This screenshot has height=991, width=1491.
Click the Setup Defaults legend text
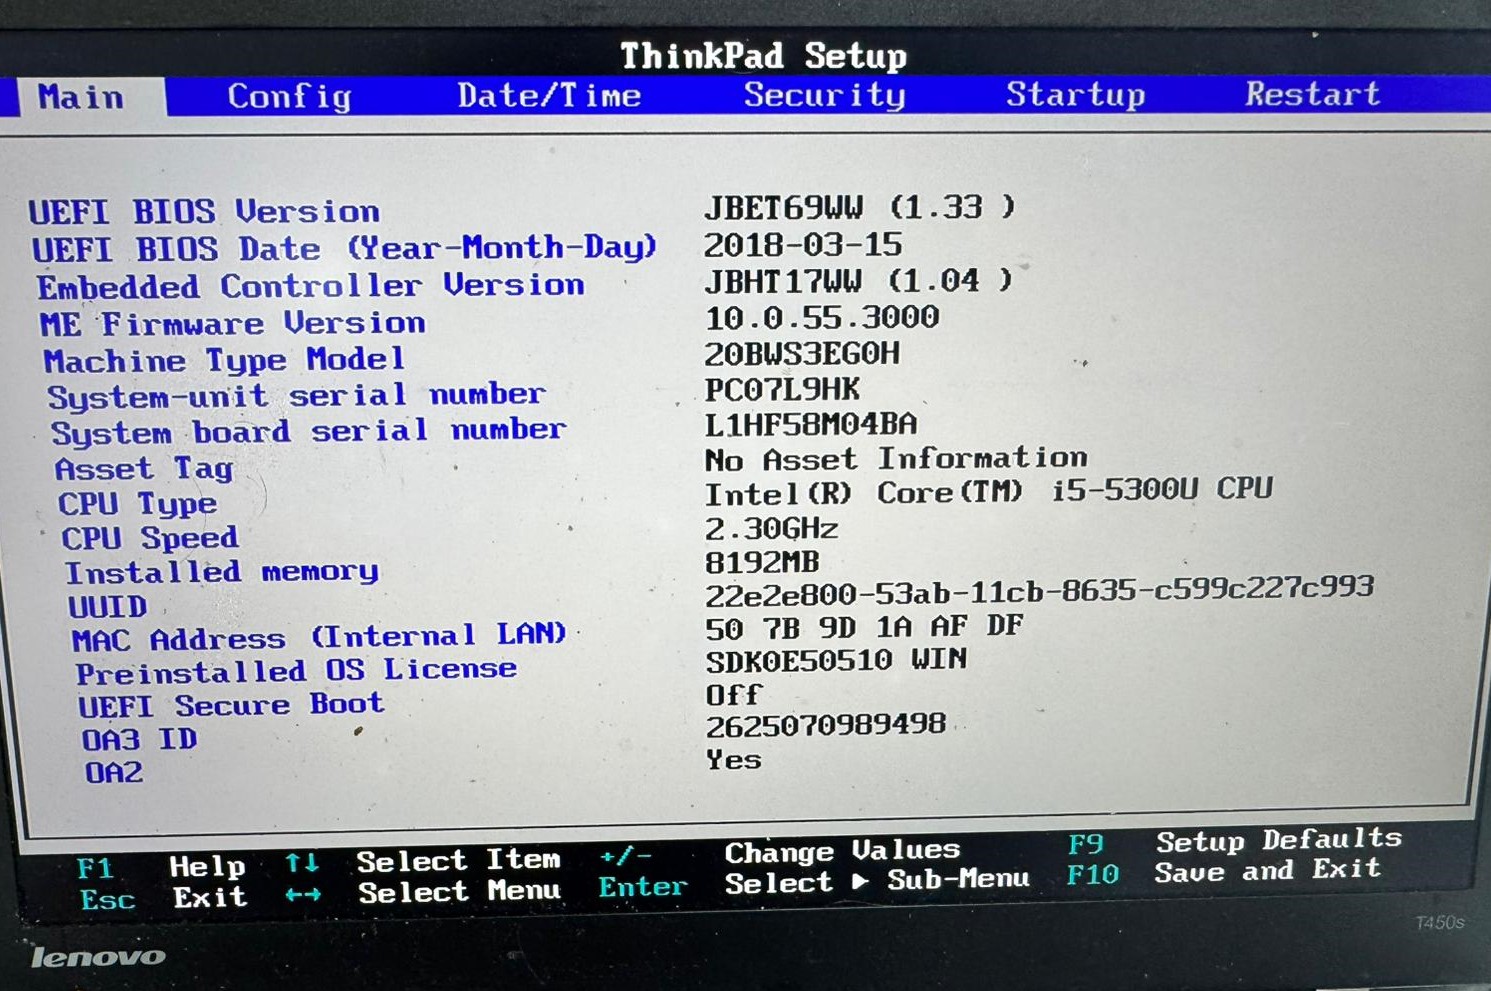click(x=1279, y=840)
